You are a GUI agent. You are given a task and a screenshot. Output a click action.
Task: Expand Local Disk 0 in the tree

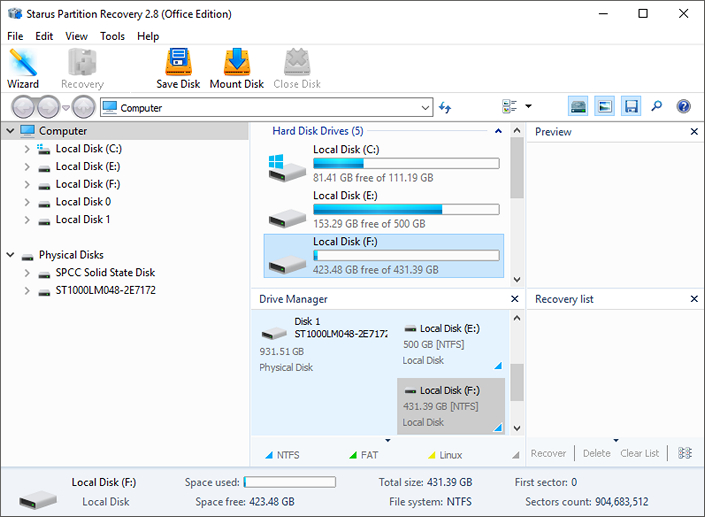[x=27, y=202]
